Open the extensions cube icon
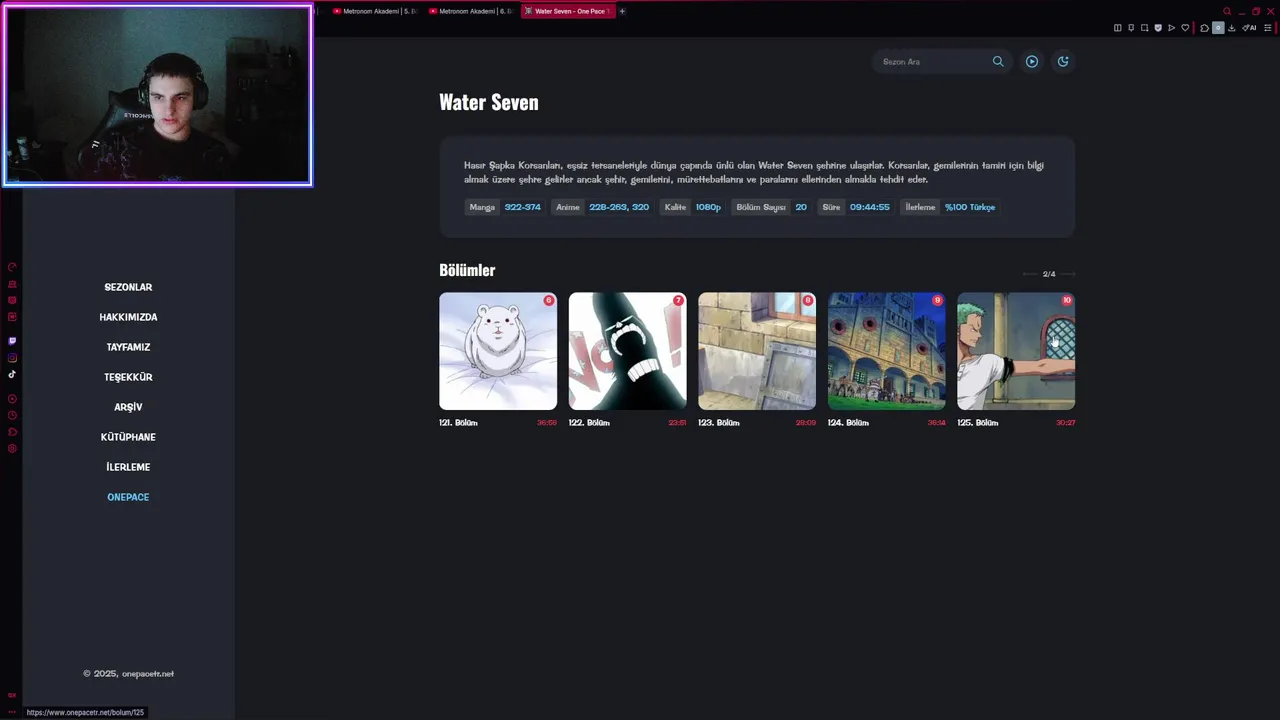 1204,28
